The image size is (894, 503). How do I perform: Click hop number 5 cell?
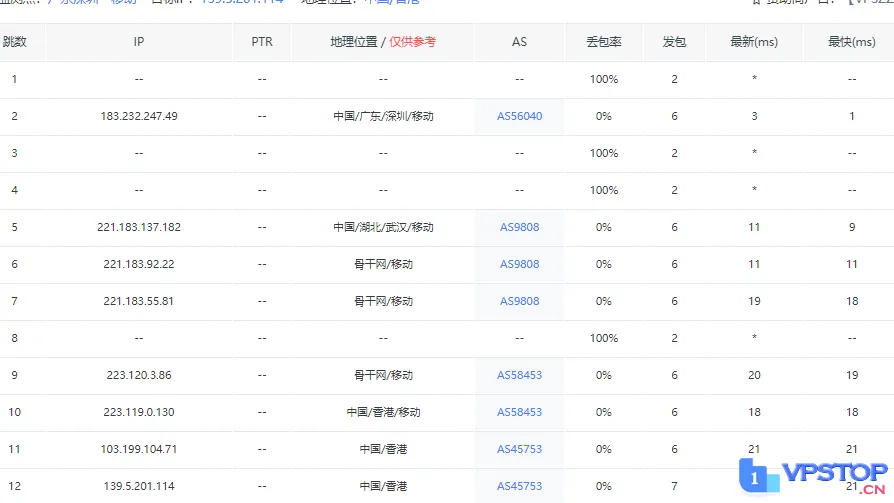tap(14, 227)
